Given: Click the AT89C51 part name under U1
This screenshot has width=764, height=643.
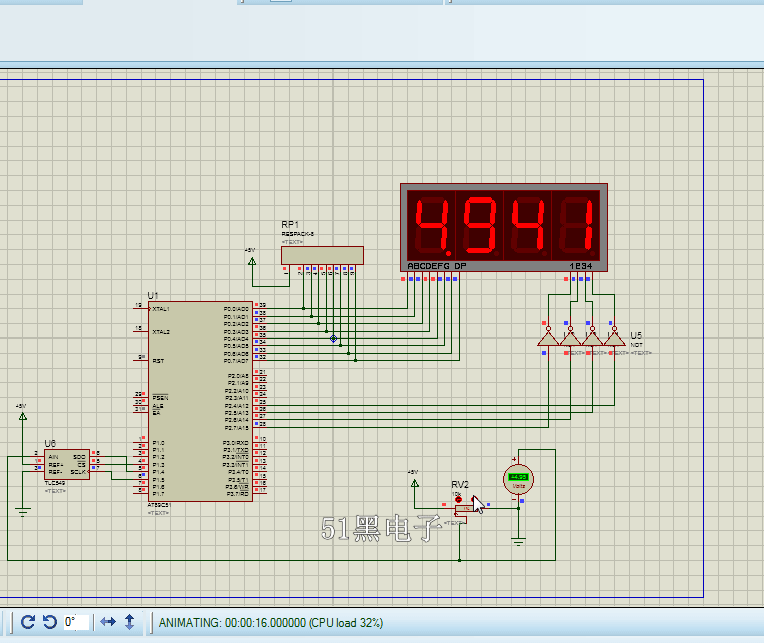Looking at the screenshot, I should (159, 505).
